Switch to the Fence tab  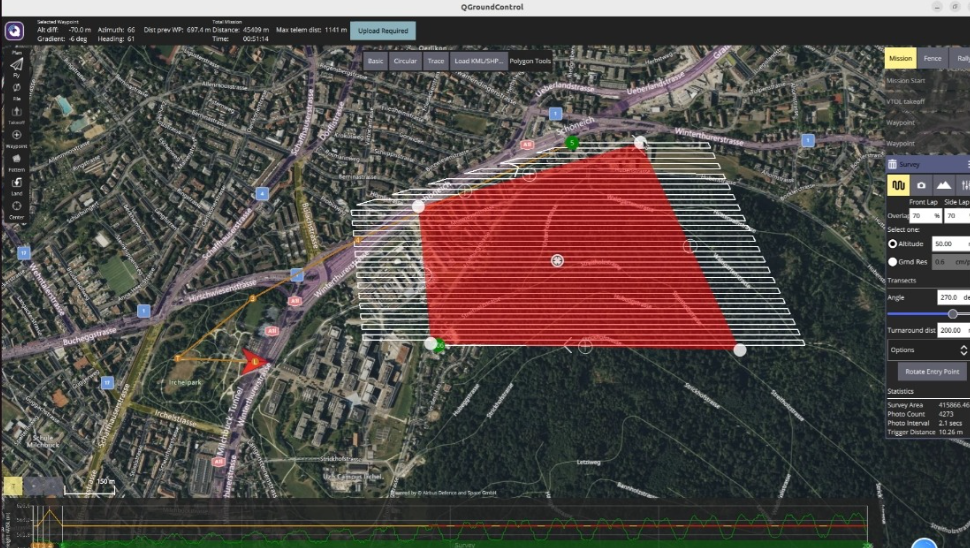(x=932, y=59)
